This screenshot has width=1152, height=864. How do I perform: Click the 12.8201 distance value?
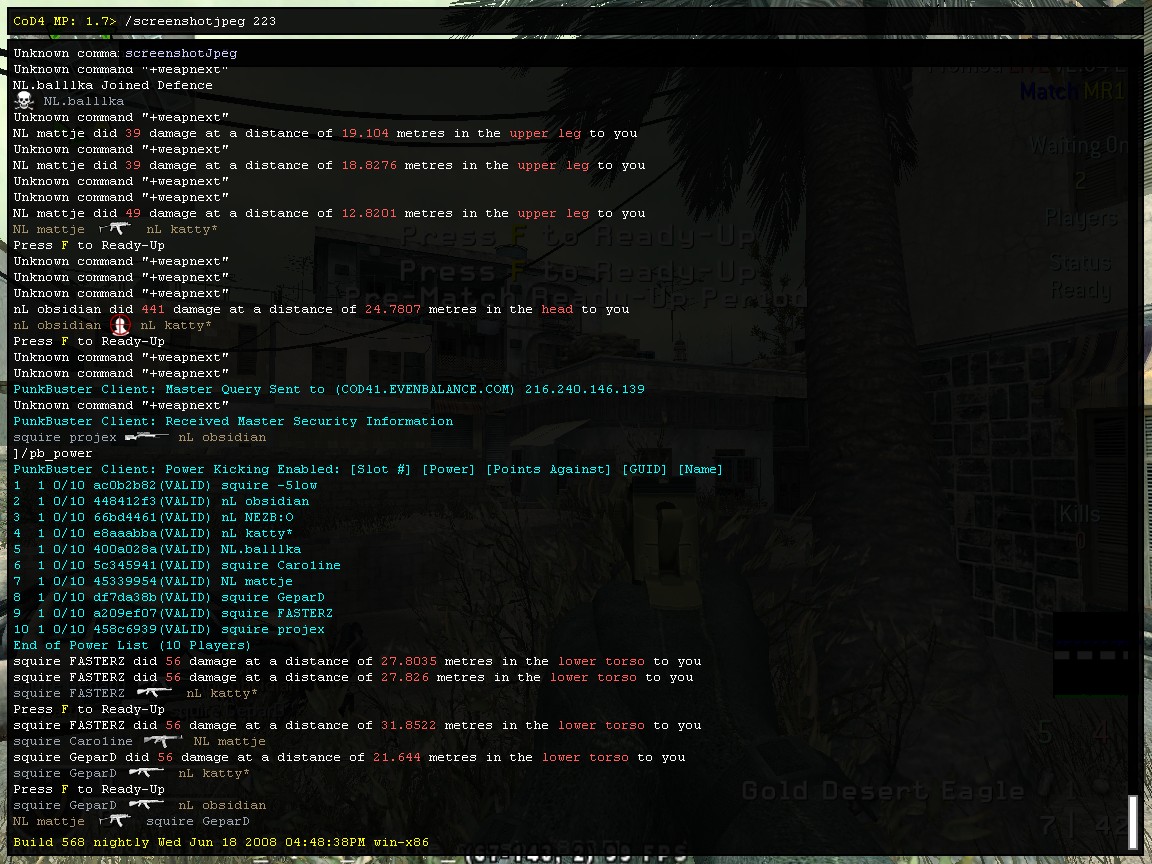pyautogui.click(x=369, y=213)
